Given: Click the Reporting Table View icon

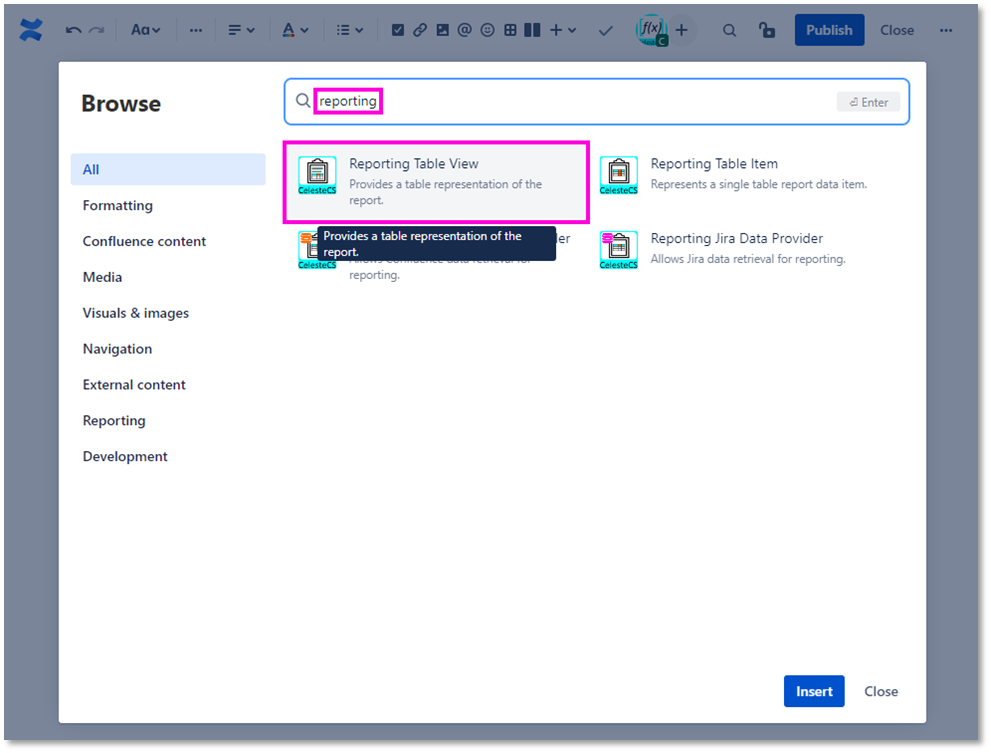Looking at the screenshot, I should point(317,175).
